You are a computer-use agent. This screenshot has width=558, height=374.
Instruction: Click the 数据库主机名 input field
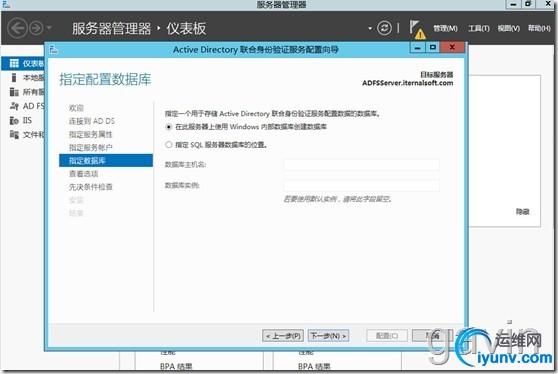(361, 165)
